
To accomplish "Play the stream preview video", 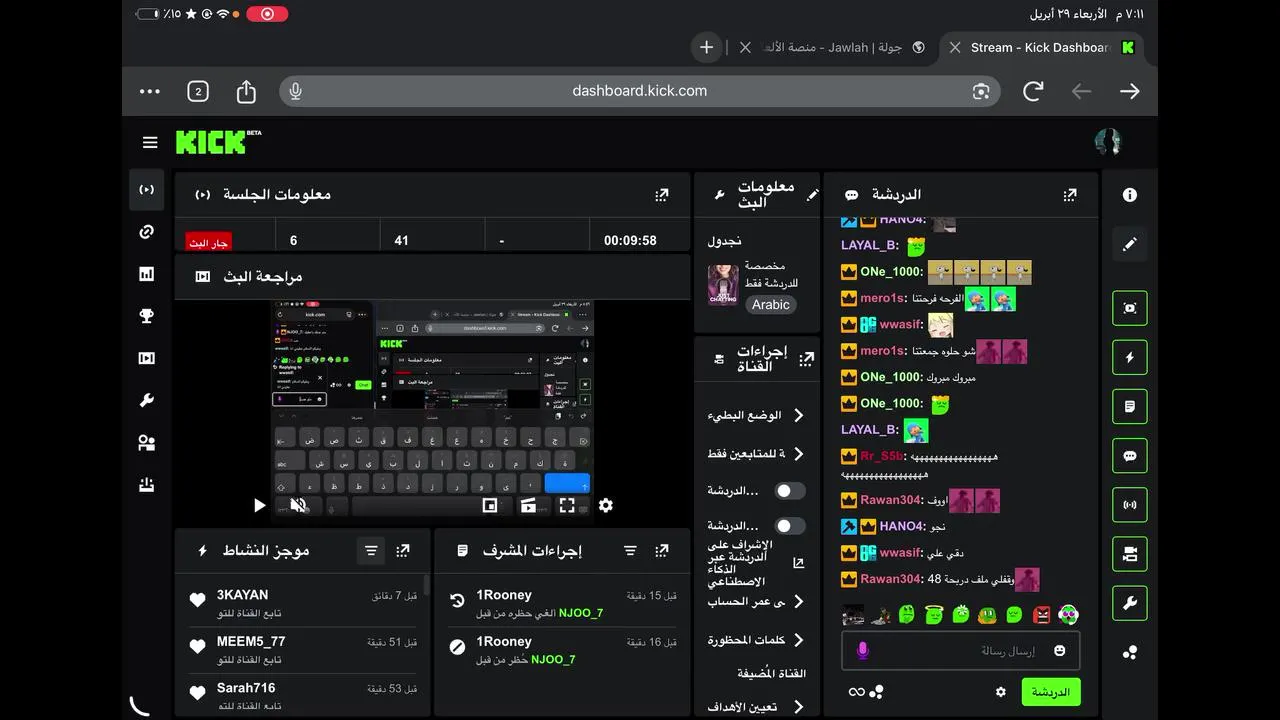I will pos(259,506).
